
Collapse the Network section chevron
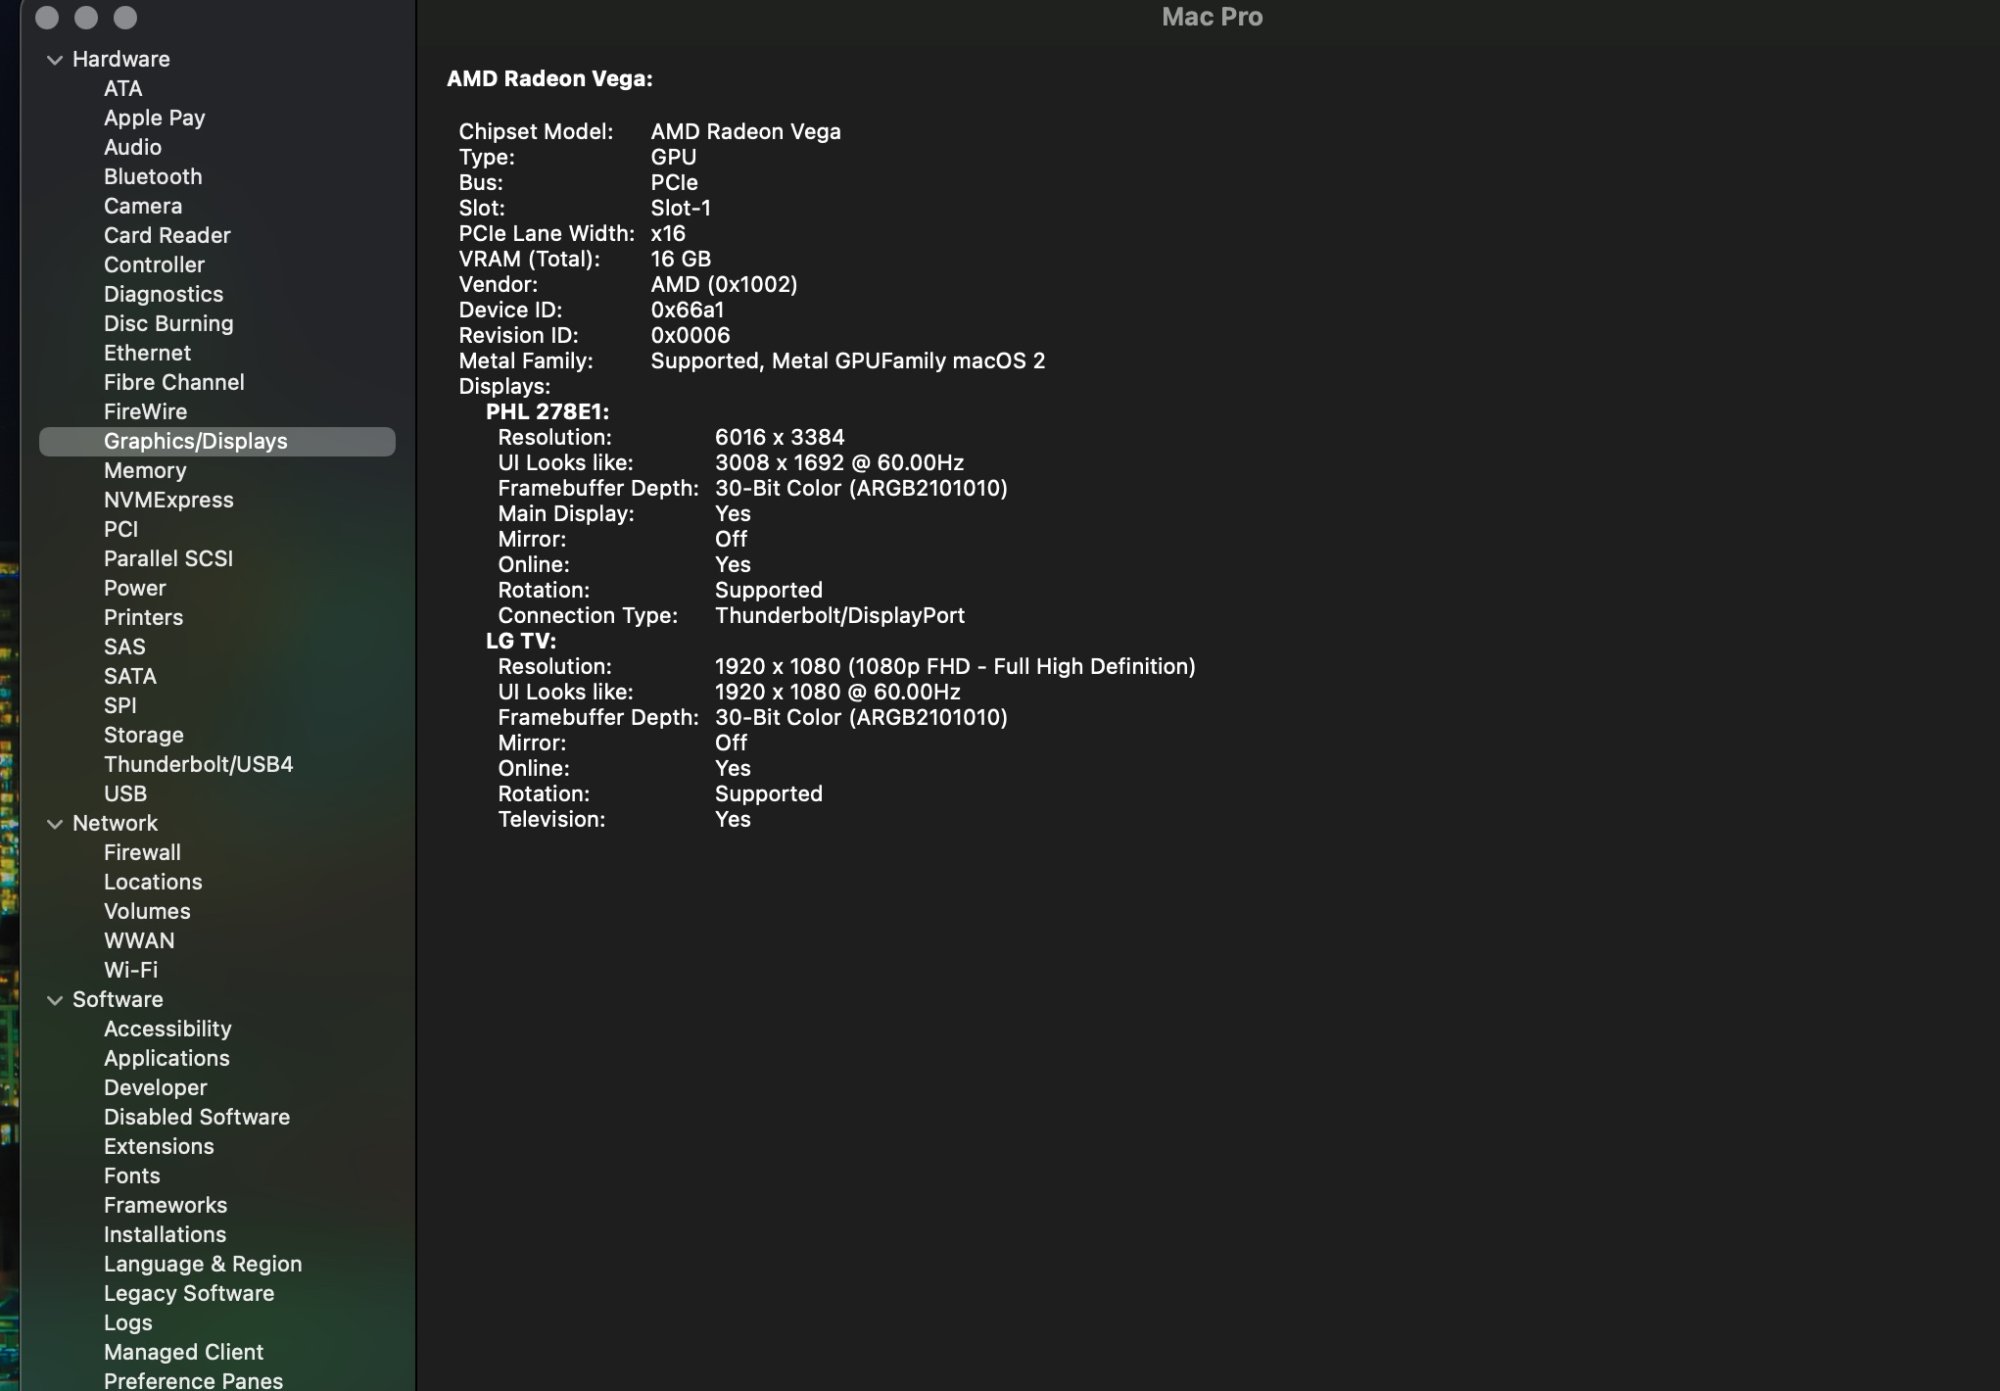(55, 824)
